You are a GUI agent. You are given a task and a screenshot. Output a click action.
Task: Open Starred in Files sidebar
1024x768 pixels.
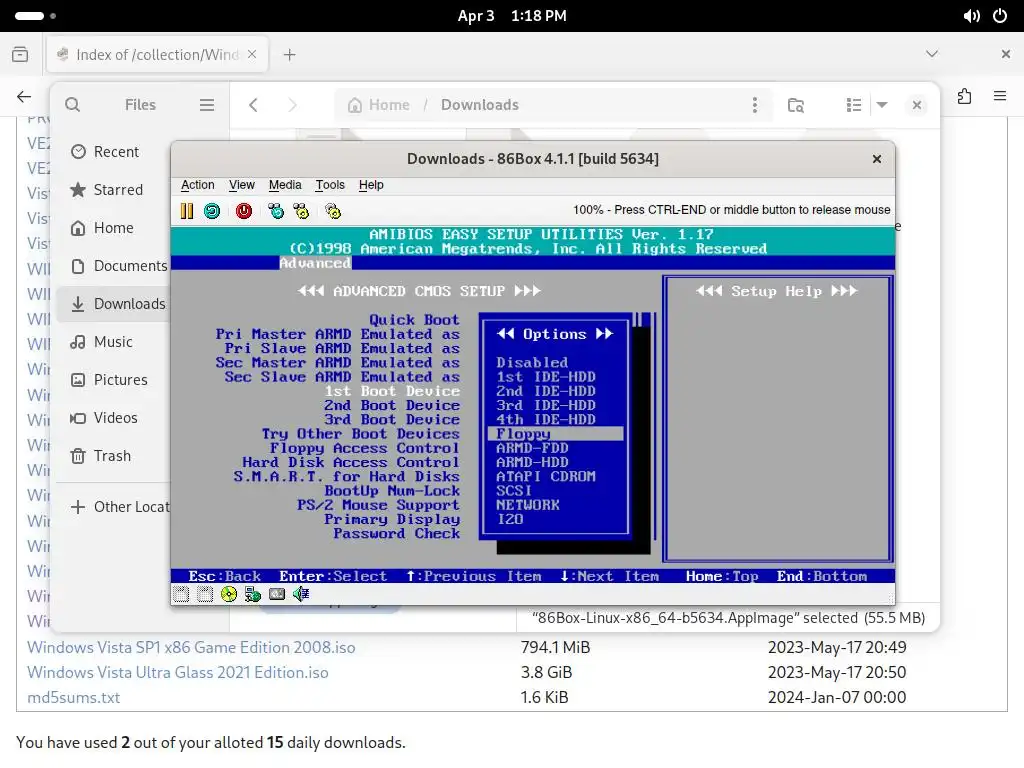point(113,189)
